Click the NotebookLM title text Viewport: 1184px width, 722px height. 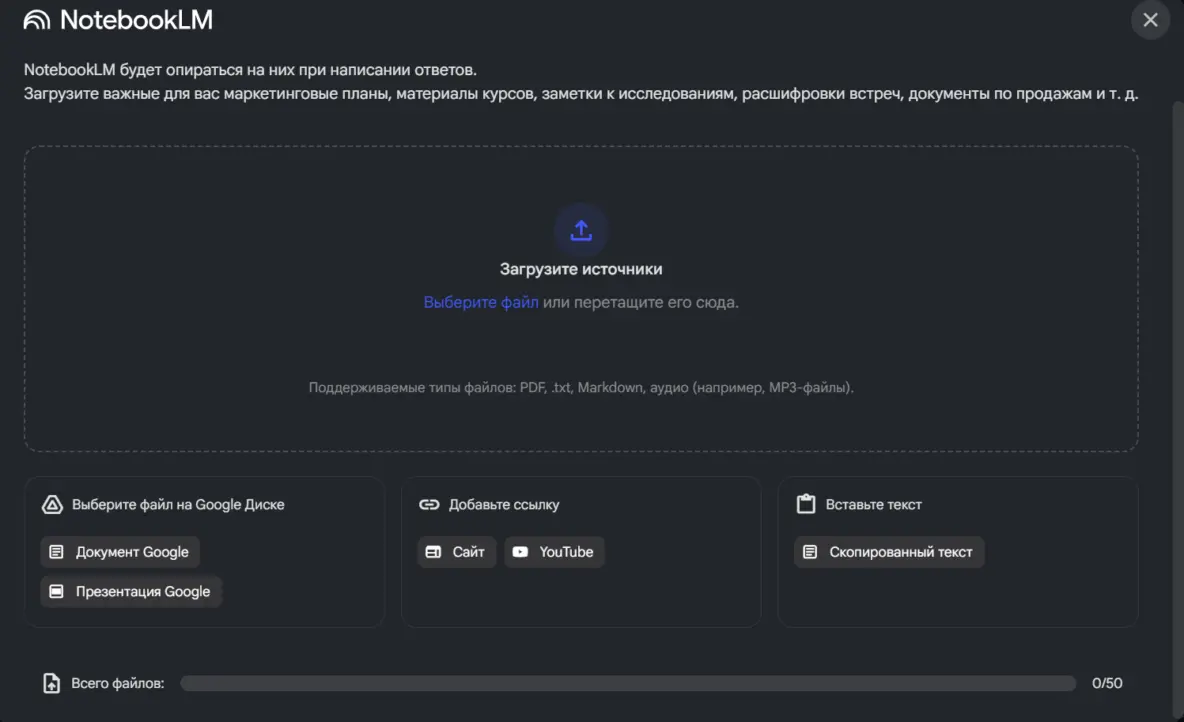pyautogui.click(x=136, y=20)
